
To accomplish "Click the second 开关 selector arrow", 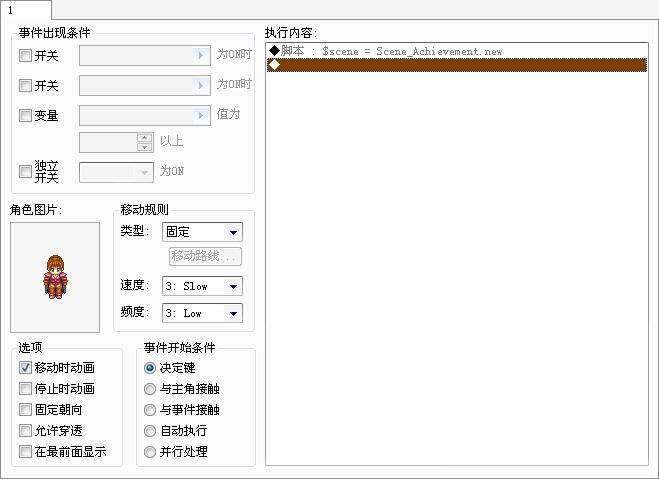I will tap(201, 85).
